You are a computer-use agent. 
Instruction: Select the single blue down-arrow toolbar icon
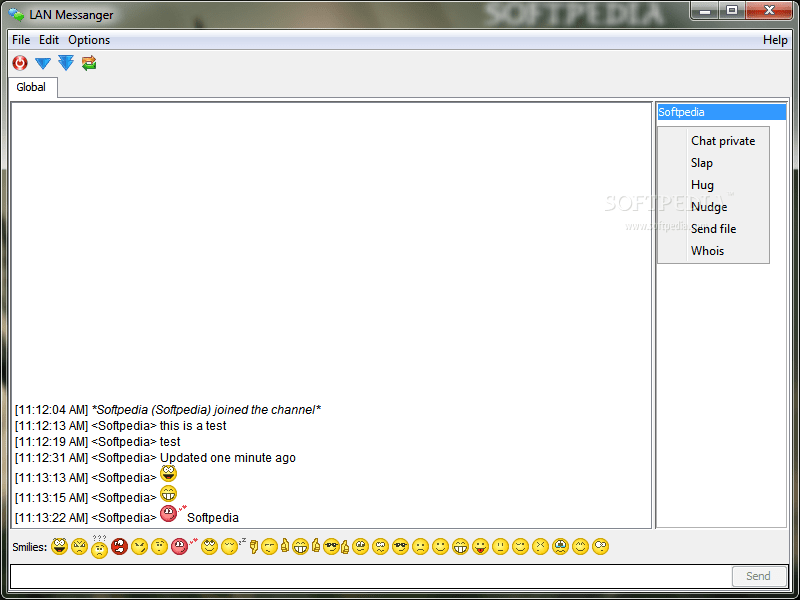click(x=42, y=63)
